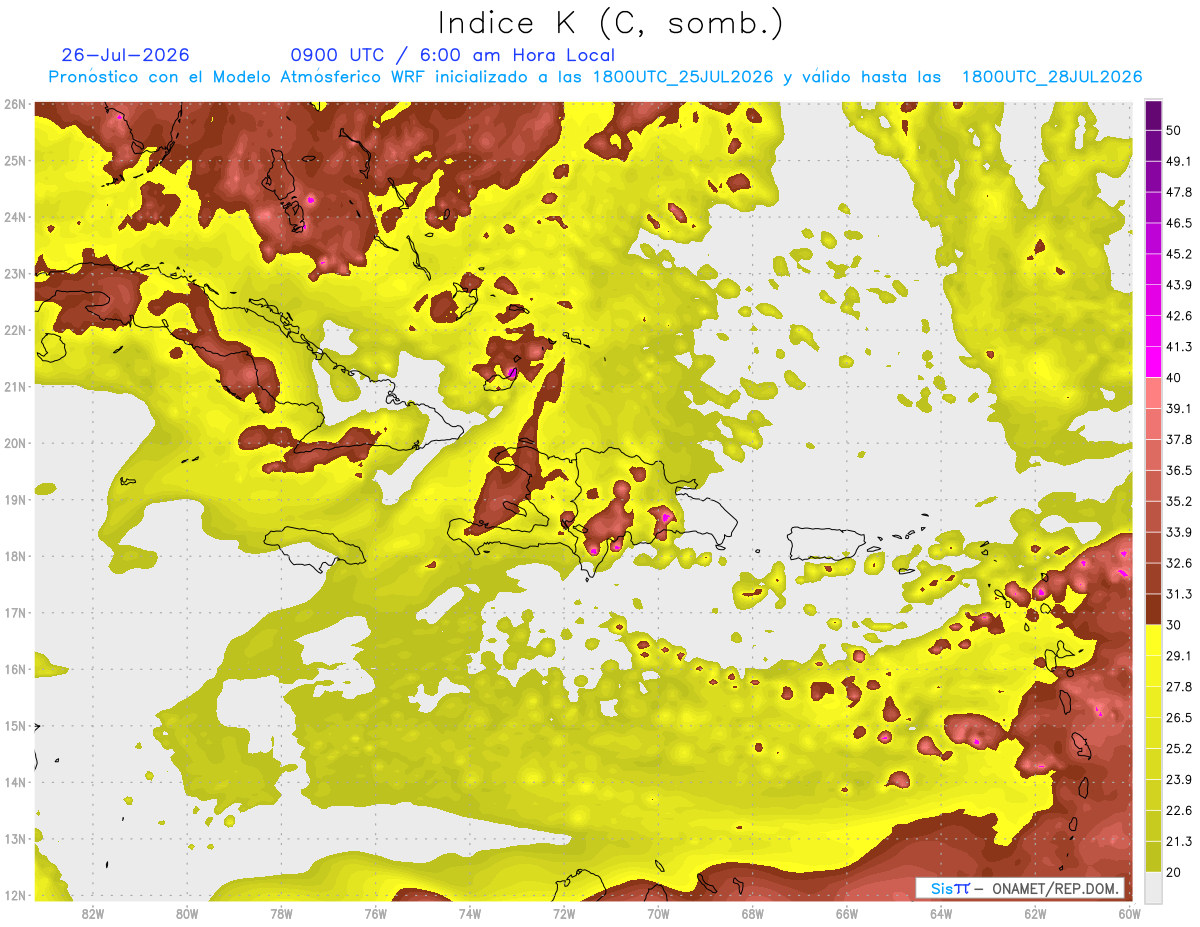The image size is (1200, 927).
Task: Click the colorbar value '26.5'
Action: [x=1178, y=718]
